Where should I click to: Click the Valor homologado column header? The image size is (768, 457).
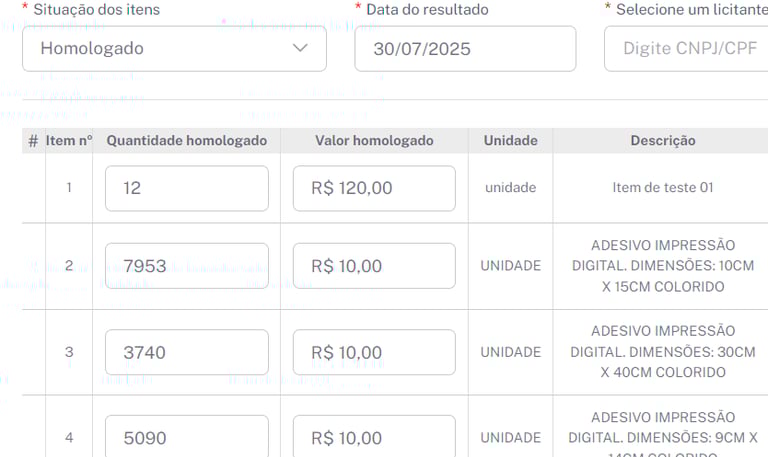pyautogui.click(x=374, y=141)
